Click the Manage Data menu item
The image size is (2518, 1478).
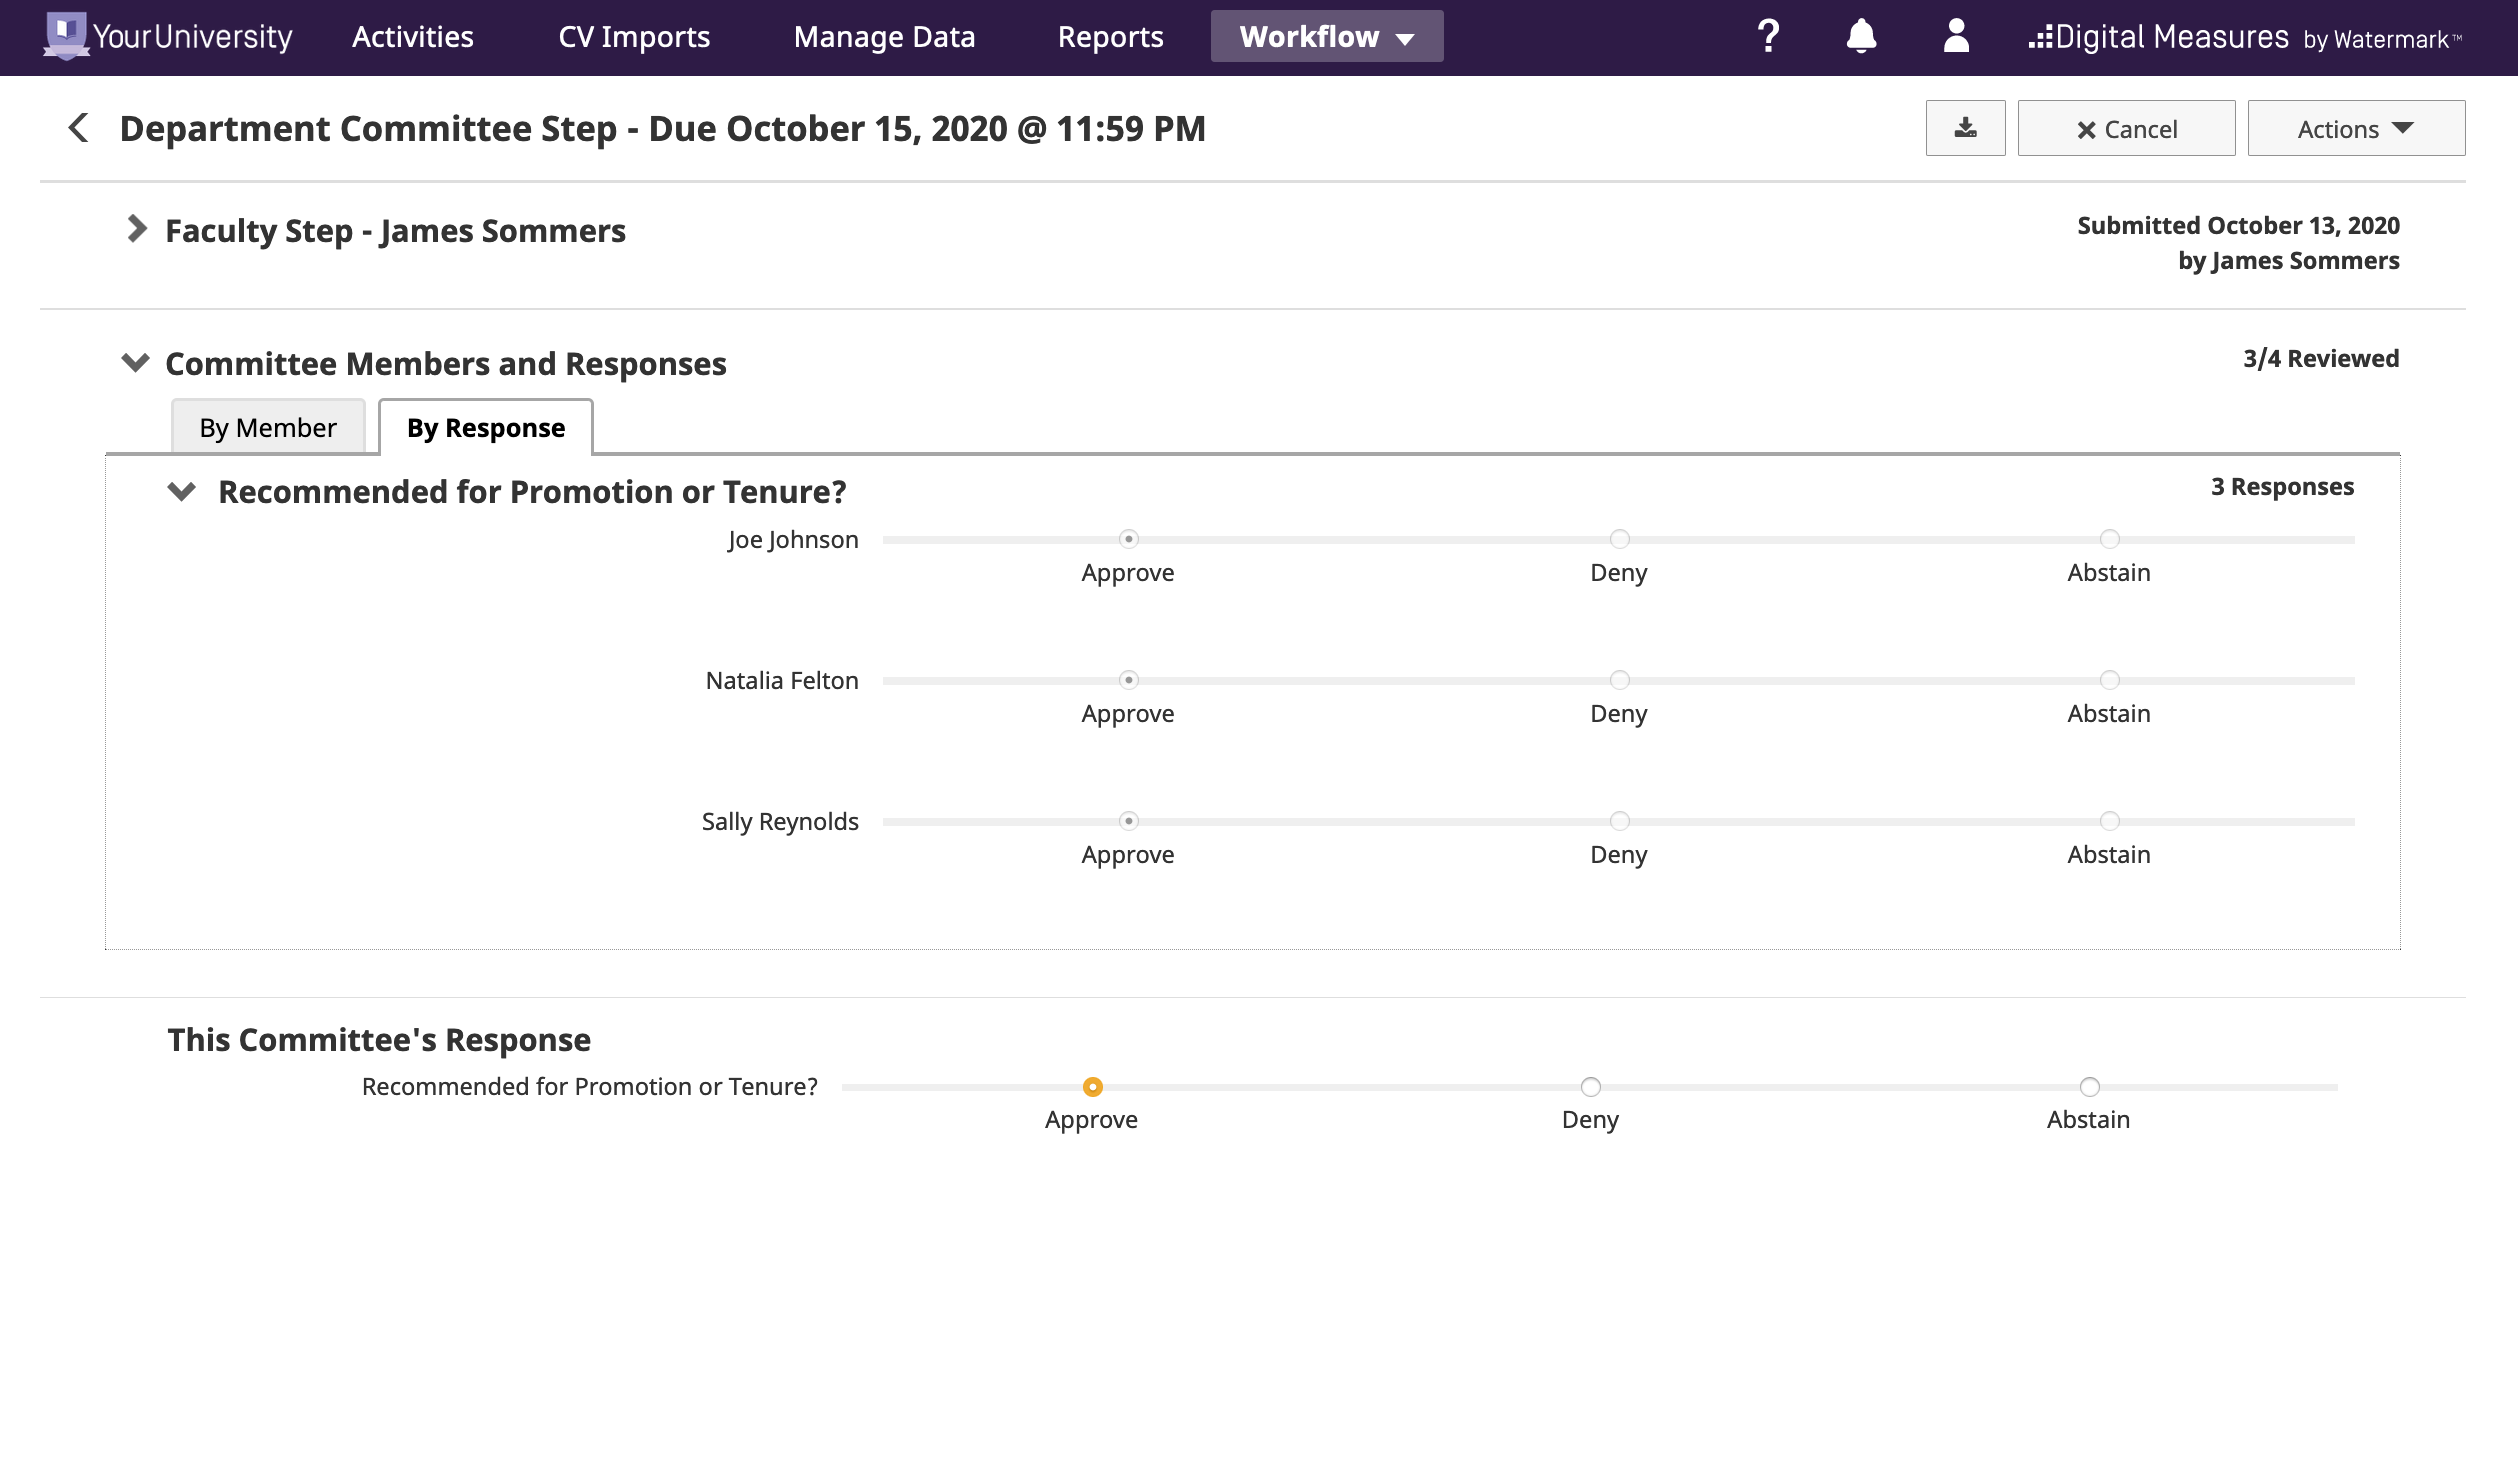coord(883,35)
